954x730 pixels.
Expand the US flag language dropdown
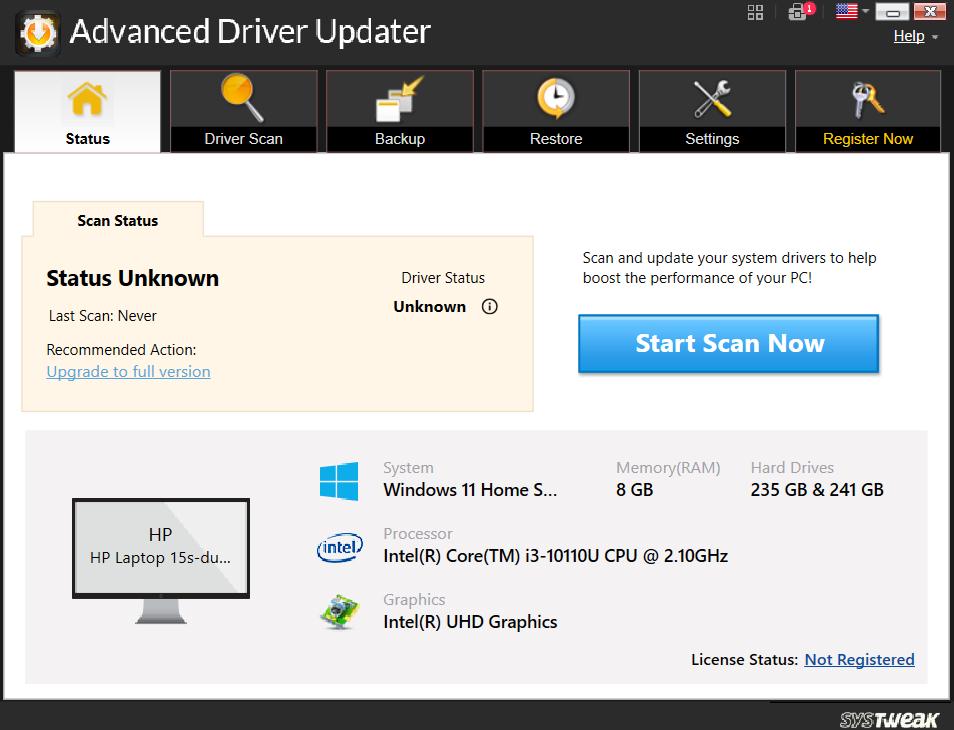[853, 12]
